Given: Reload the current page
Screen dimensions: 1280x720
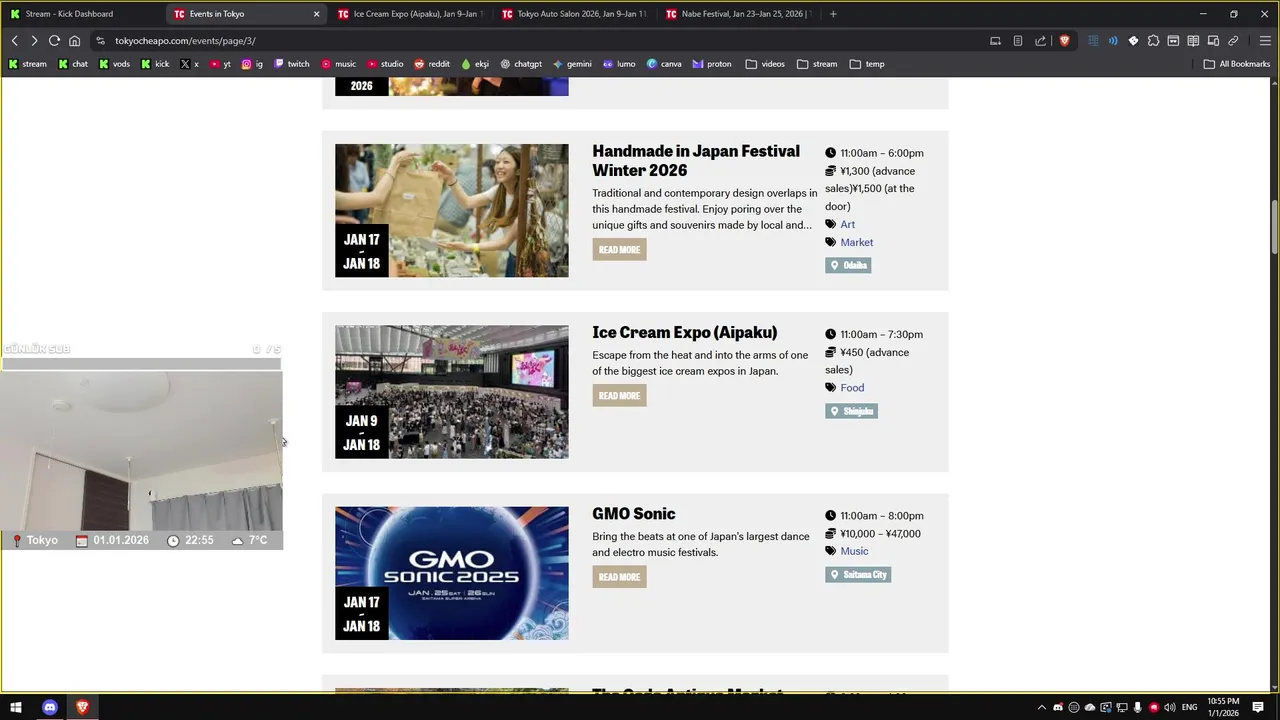Looking at the screenshot, I should coord(54,41).
